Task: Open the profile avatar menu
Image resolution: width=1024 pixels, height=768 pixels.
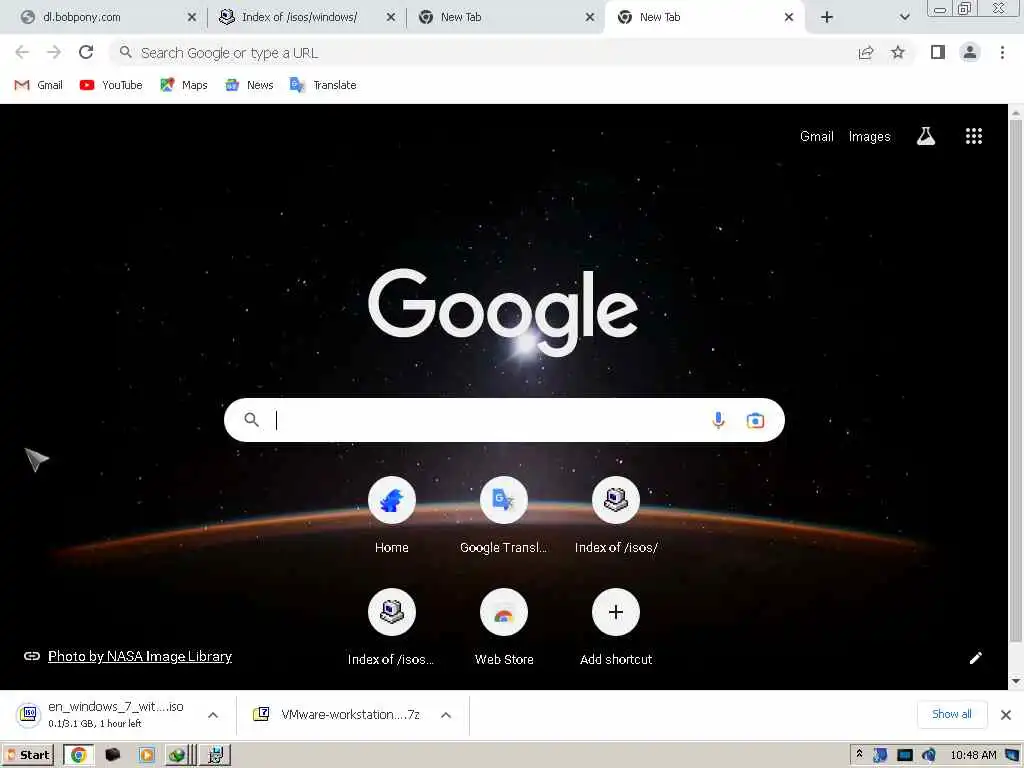Action: (970, 52)
